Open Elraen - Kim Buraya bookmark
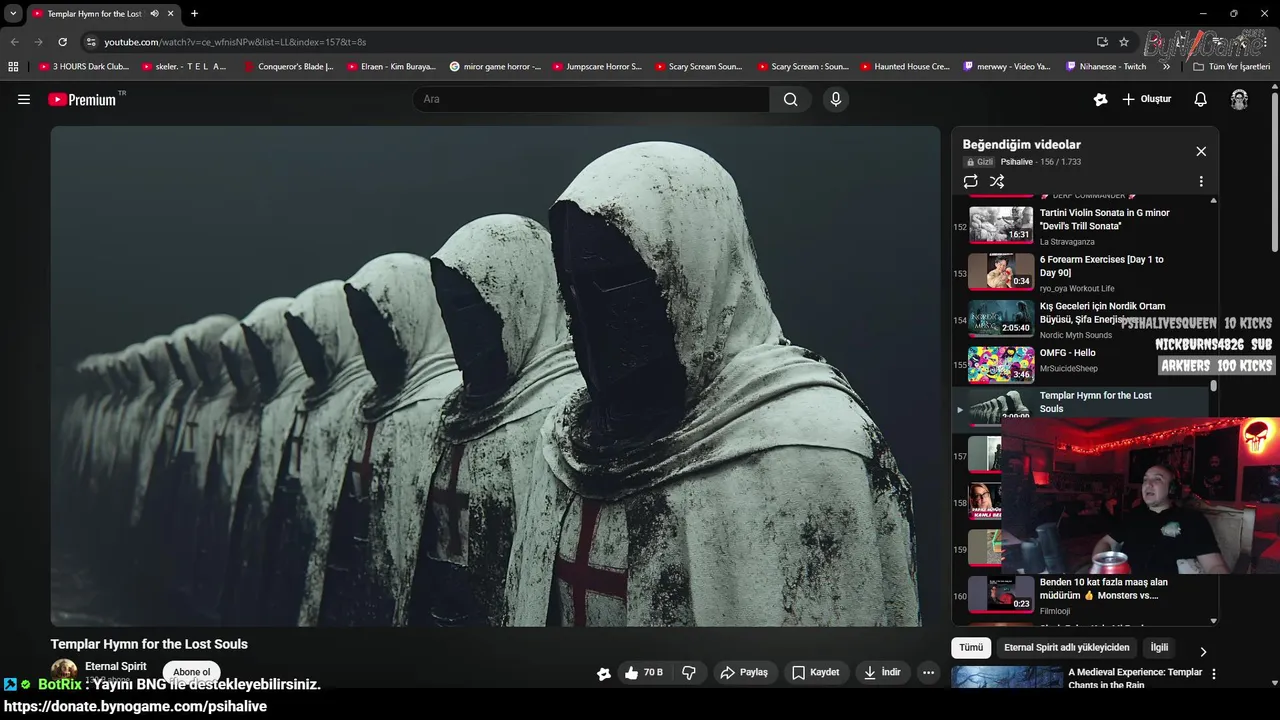This screenshot has height=720, width=1280. click(391, 67)
